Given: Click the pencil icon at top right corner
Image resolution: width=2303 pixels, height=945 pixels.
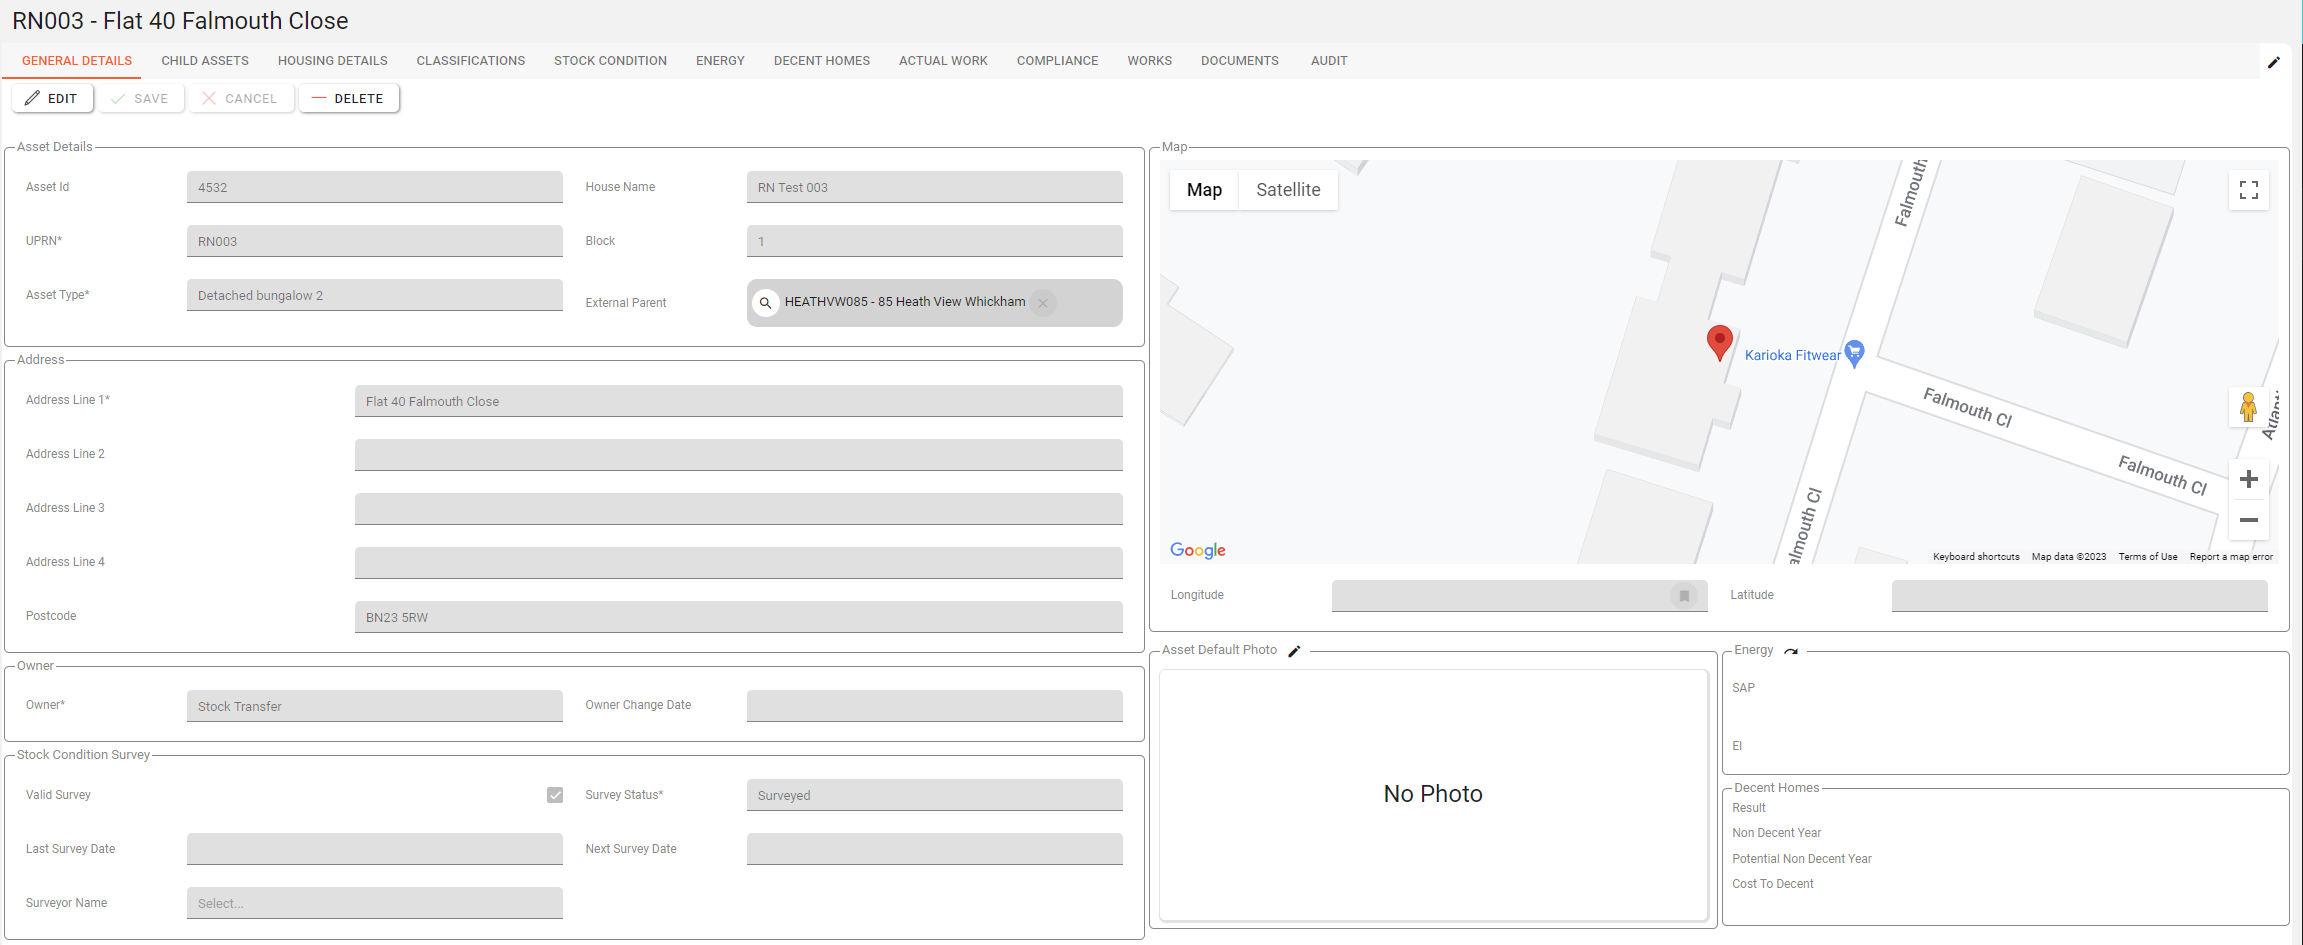Looking at the screenshot, I should point(2273,62).
